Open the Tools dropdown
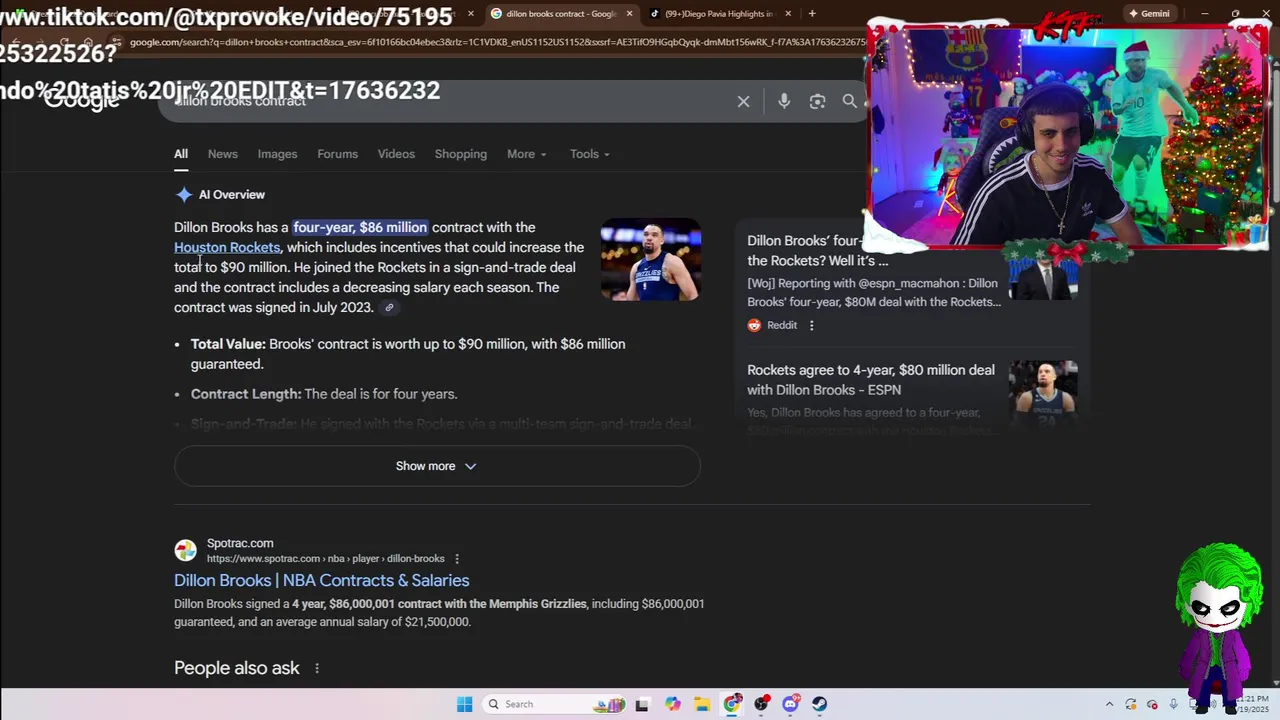 [x=590, y=154]
